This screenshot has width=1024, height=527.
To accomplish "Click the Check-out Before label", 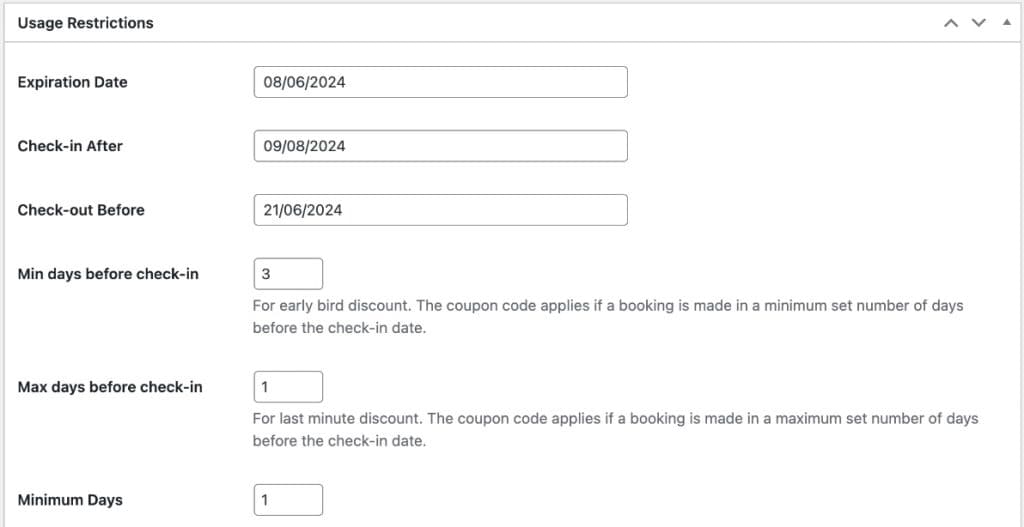I will click(81, 210).
